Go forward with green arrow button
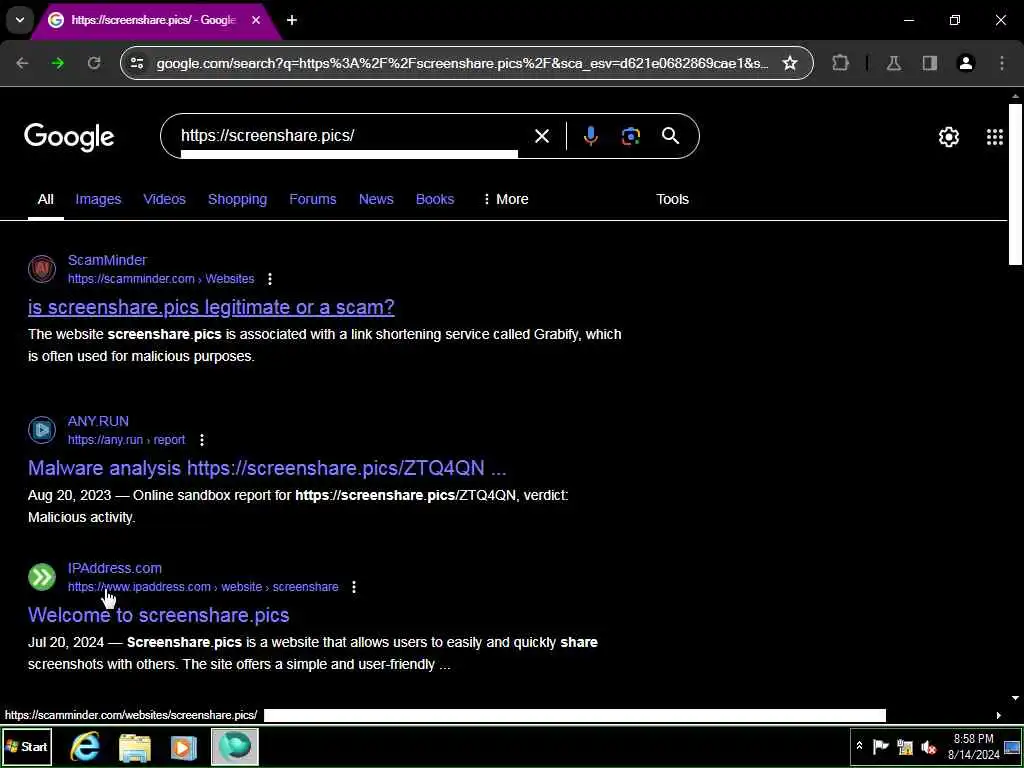 coord(58,63)
